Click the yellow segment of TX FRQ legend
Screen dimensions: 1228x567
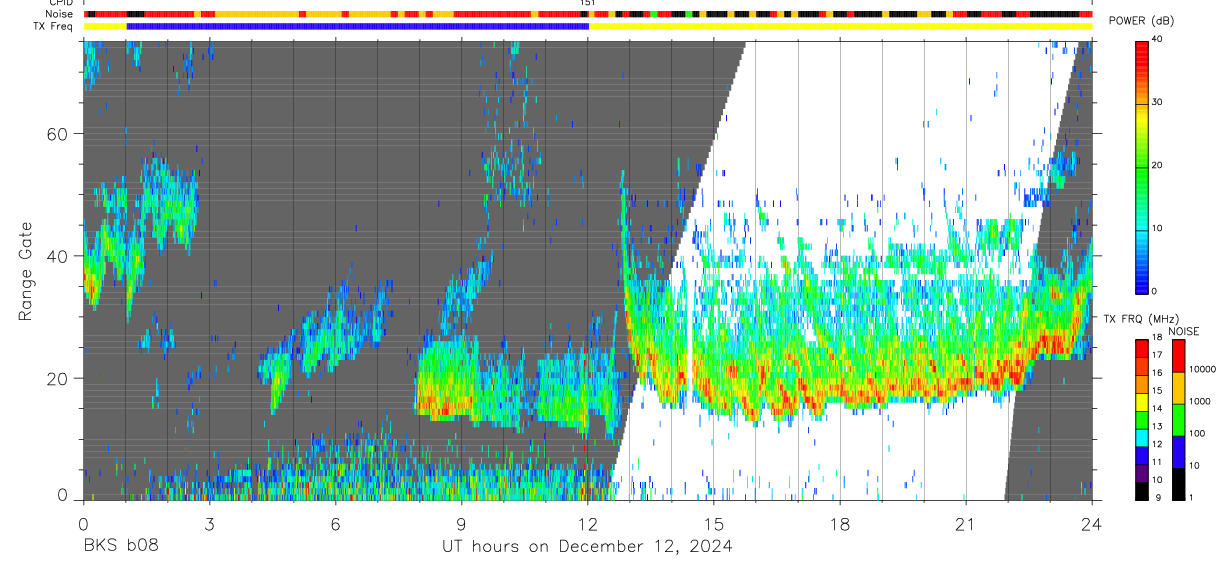tap(1141, 402)
